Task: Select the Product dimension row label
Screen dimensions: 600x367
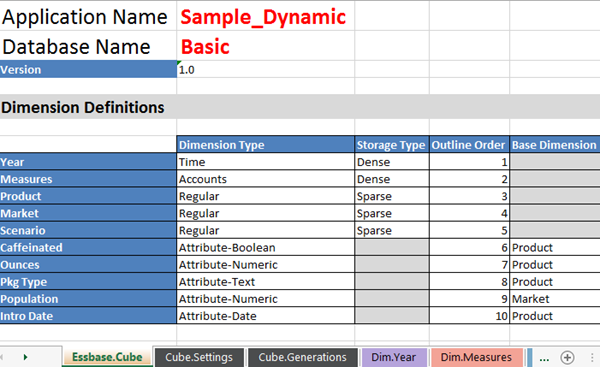Action: (88, 196)
